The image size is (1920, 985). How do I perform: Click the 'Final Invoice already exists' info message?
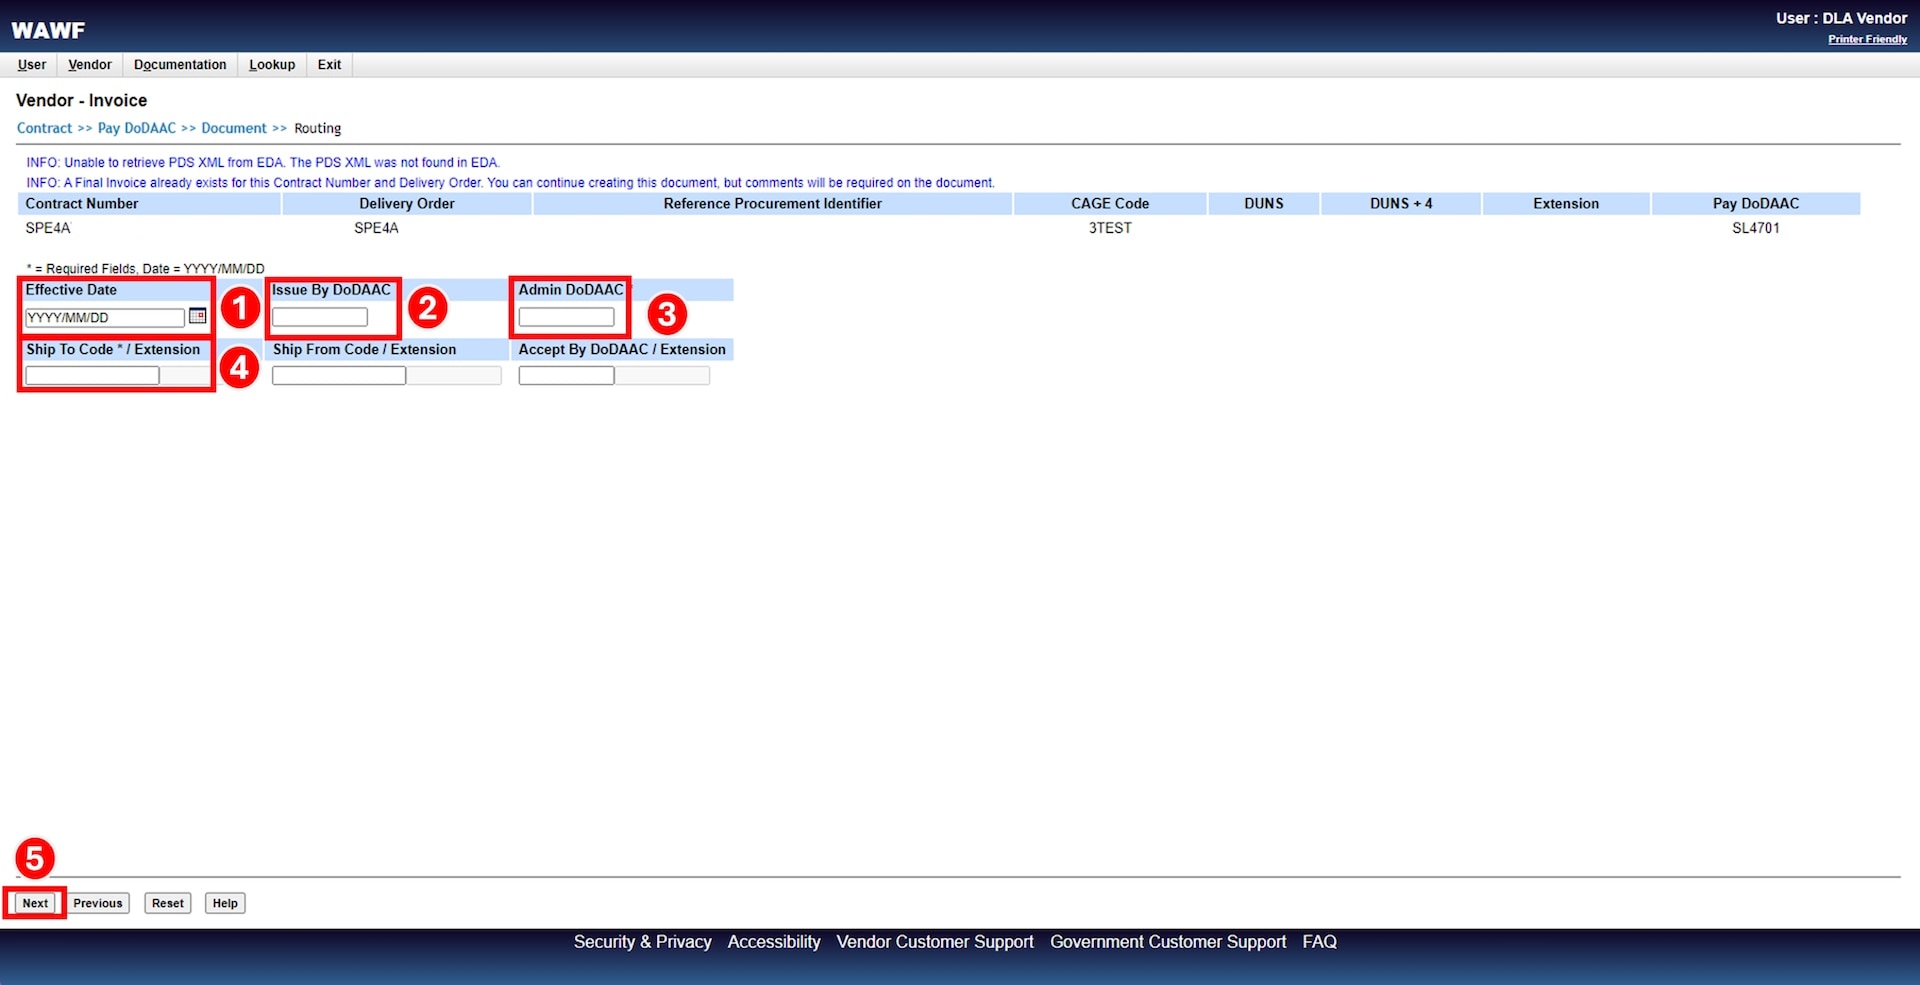point(510,183)
